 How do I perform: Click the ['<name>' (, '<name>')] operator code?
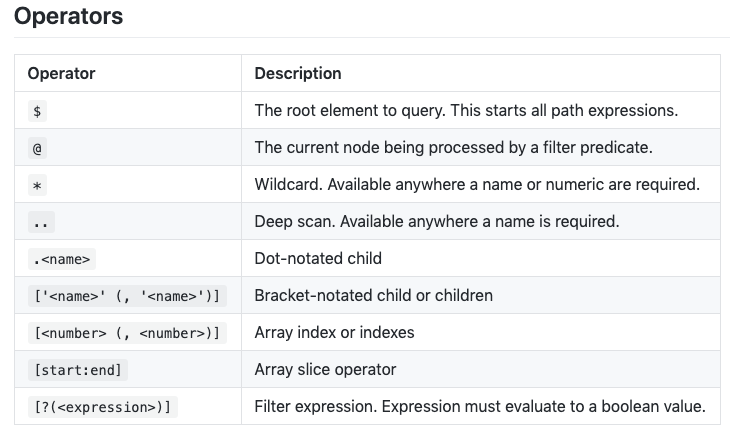pos(126,296)
